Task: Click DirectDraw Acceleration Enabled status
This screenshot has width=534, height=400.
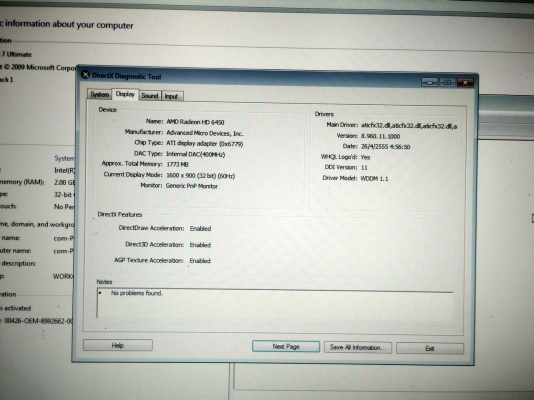Action: tap(200, 228)
